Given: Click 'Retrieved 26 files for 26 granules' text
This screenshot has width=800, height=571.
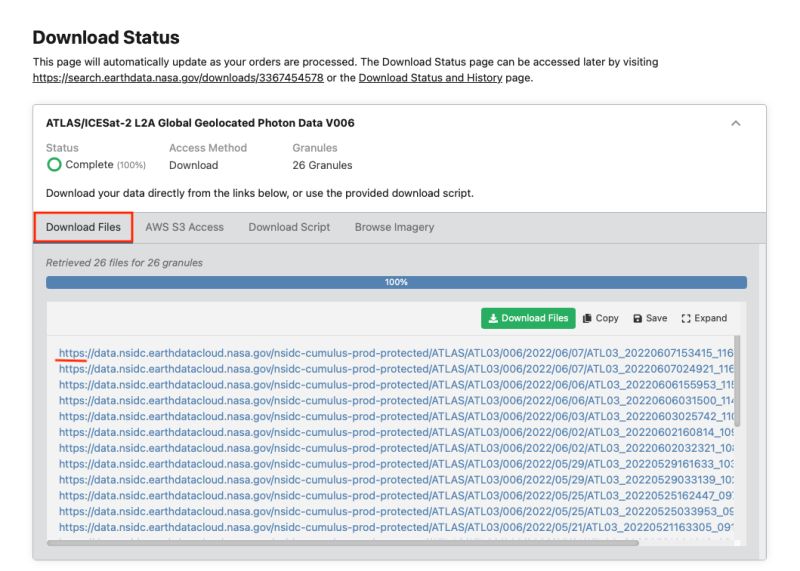Looking at the screenshot, I should pos(124,263).
